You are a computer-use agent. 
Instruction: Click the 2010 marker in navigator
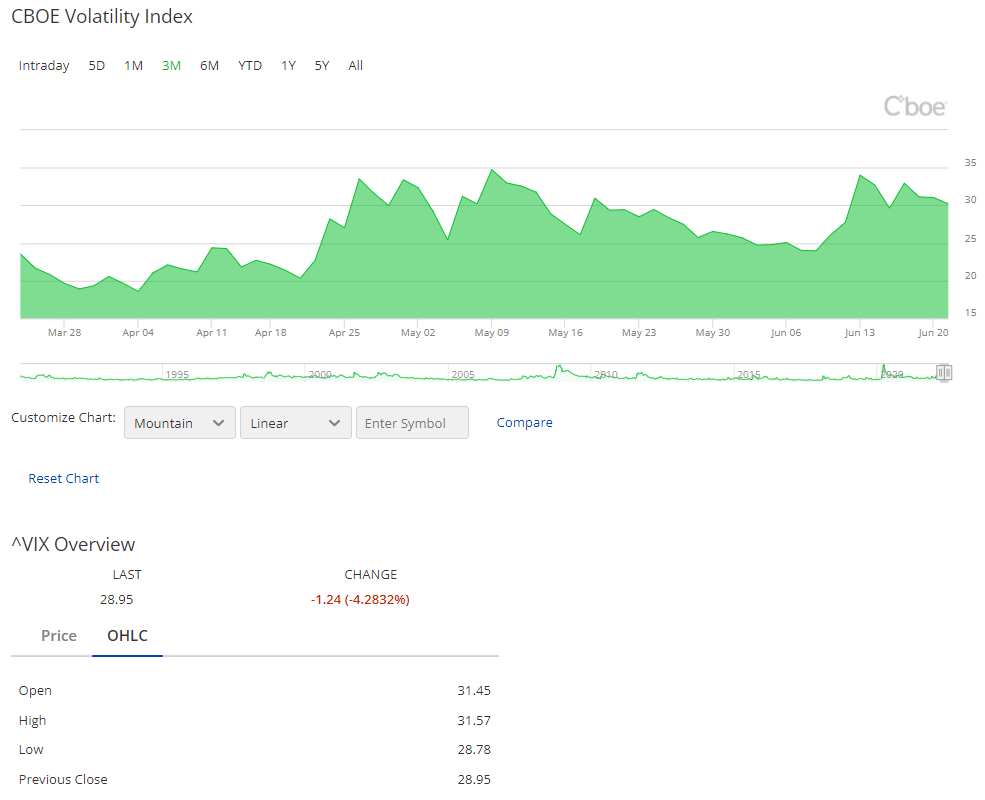606,374
